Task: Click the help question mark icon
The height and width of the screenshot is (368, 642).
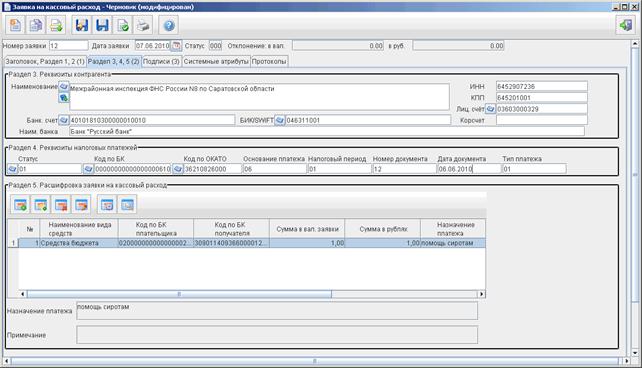Action: (169, 25)
